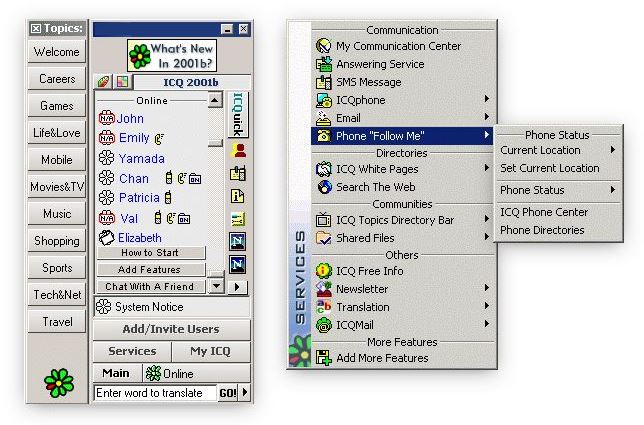Click the My Communication Center icon
Image resolution: width=644 pixels, height=425 pixels.
[324, 46]
